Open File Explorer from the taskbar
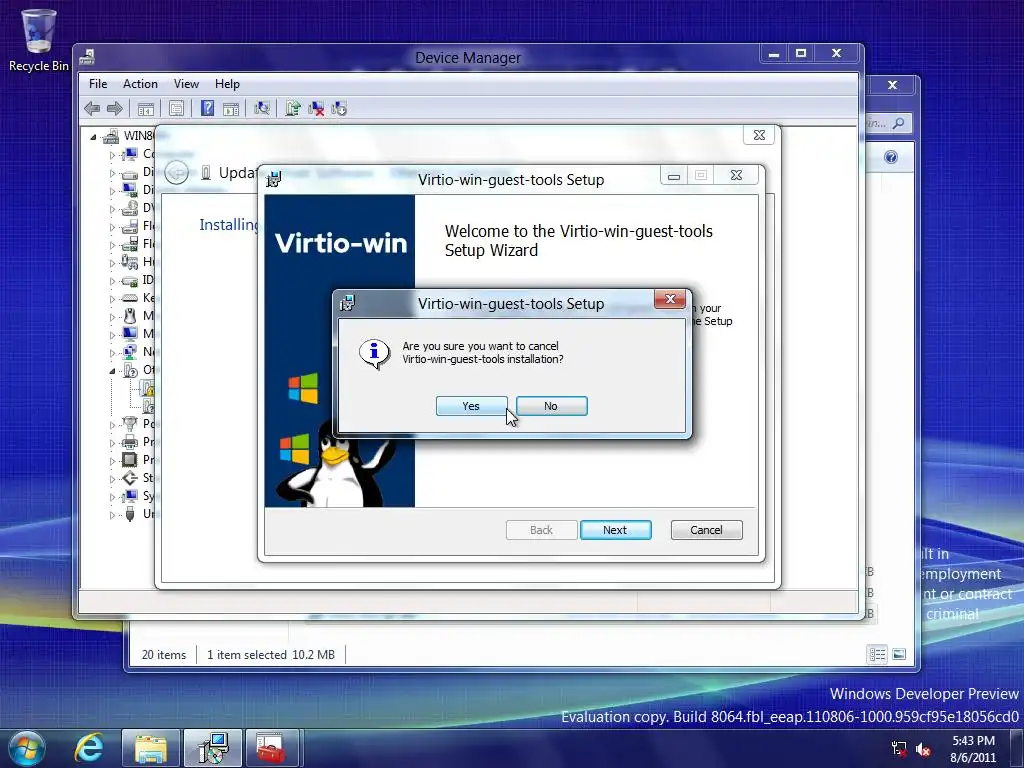This screenshot has width=1024, height=768. pos(151,748)
